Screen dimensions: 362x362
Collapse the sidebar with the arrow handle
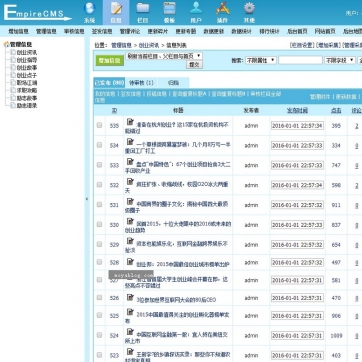pyautogui.click(x=87, y=199)
